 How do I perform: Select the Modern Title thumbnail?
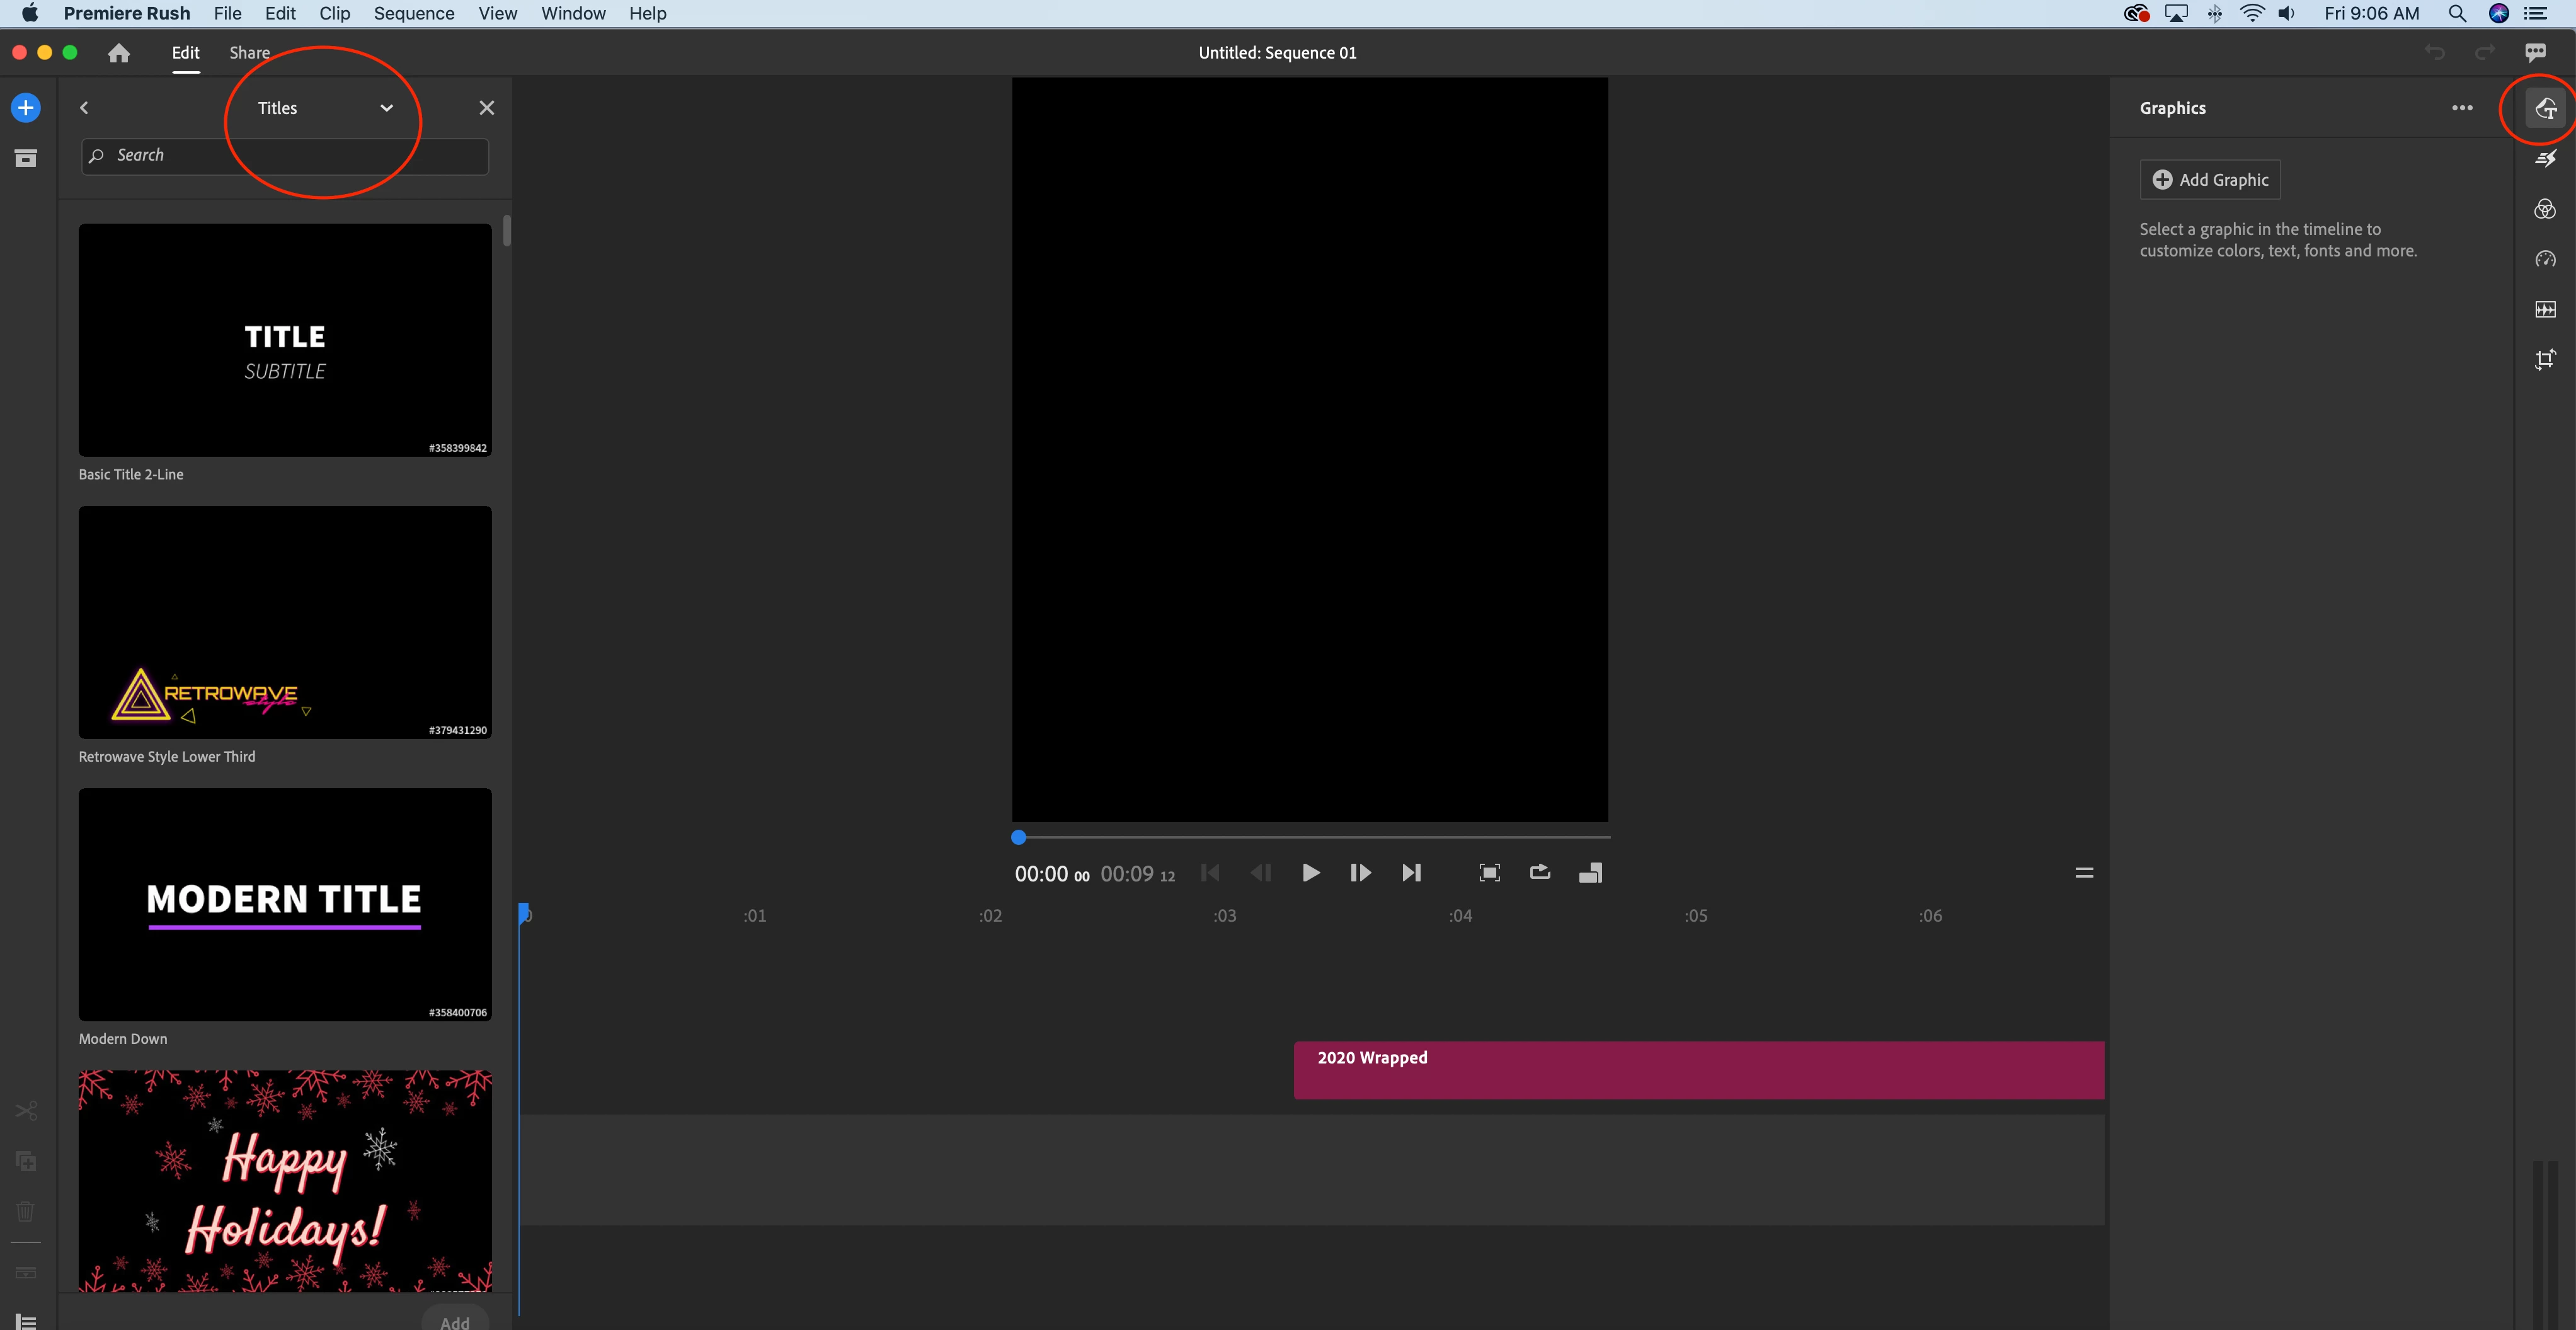point(285,904)
